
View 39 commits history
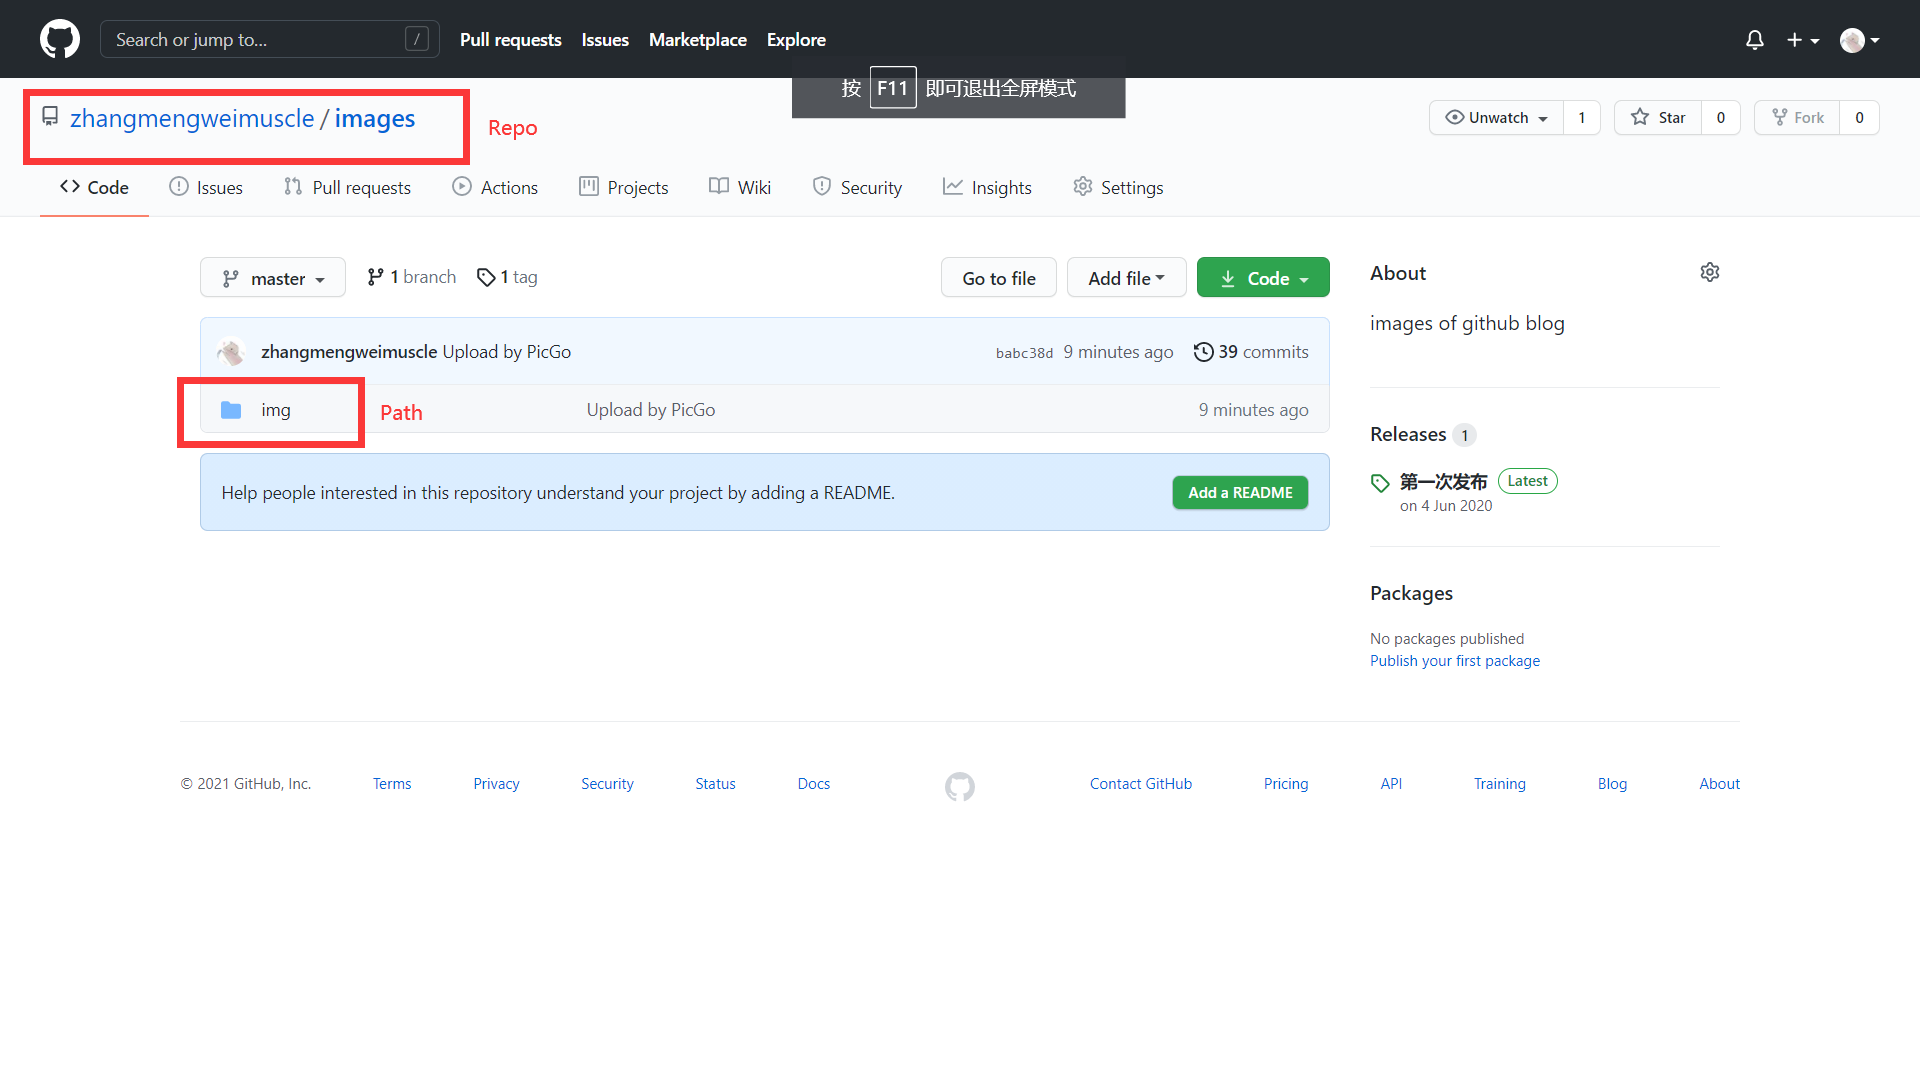click(x=1251, y=352)
